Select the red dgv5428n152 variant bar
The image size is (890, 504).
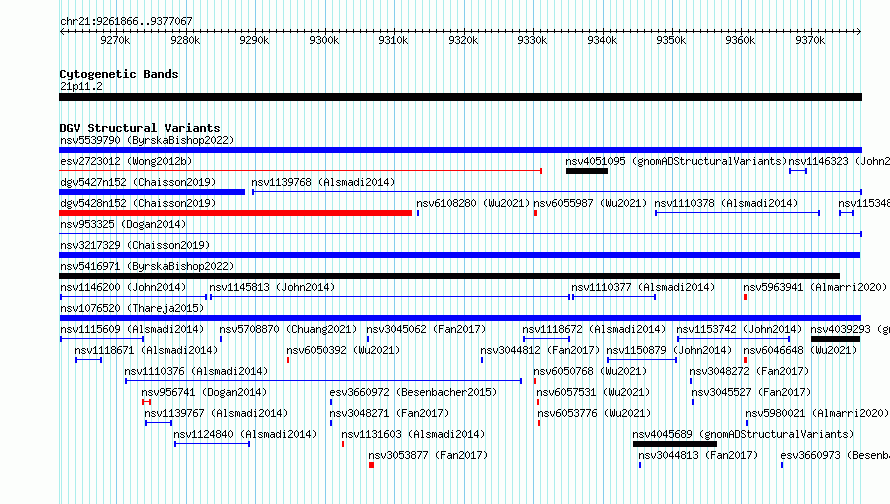tap(236, 213)
